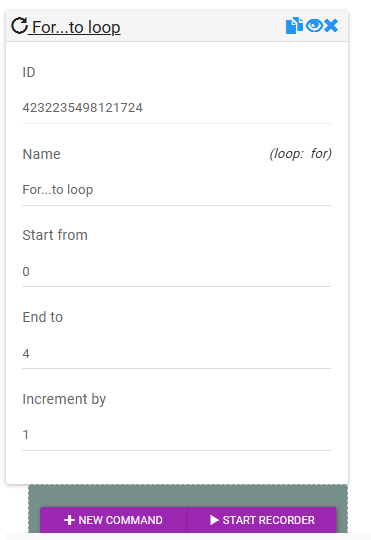
Task: Begin recording with START RECORDER button
Action: pos(262,520)
